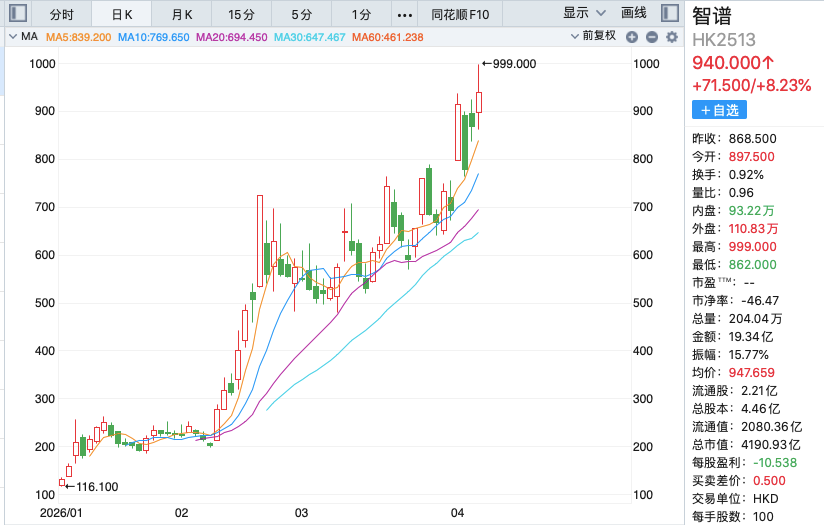Click stock code HK2513
824x525 pixels.
[724, 40]
